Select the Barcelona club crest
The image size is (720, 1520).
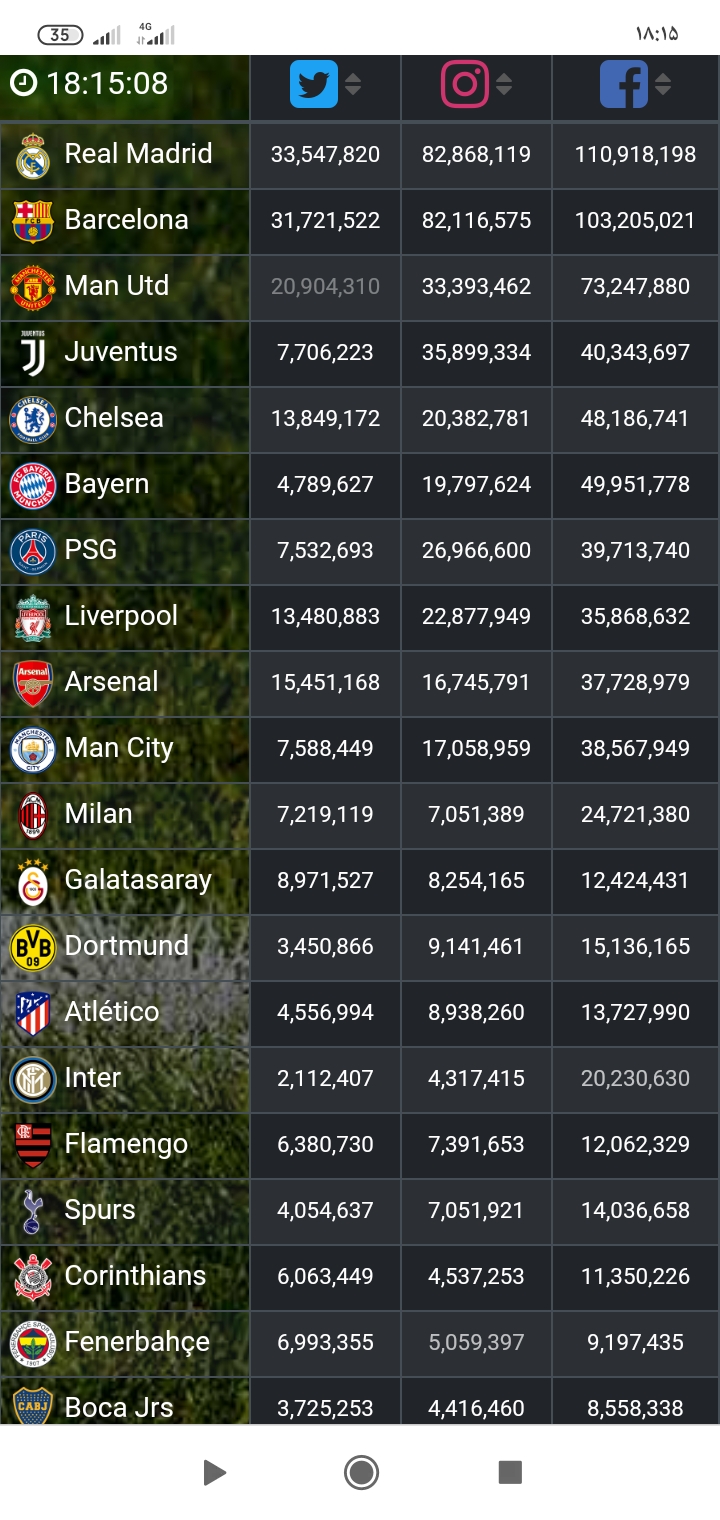[x=33, y=221]
